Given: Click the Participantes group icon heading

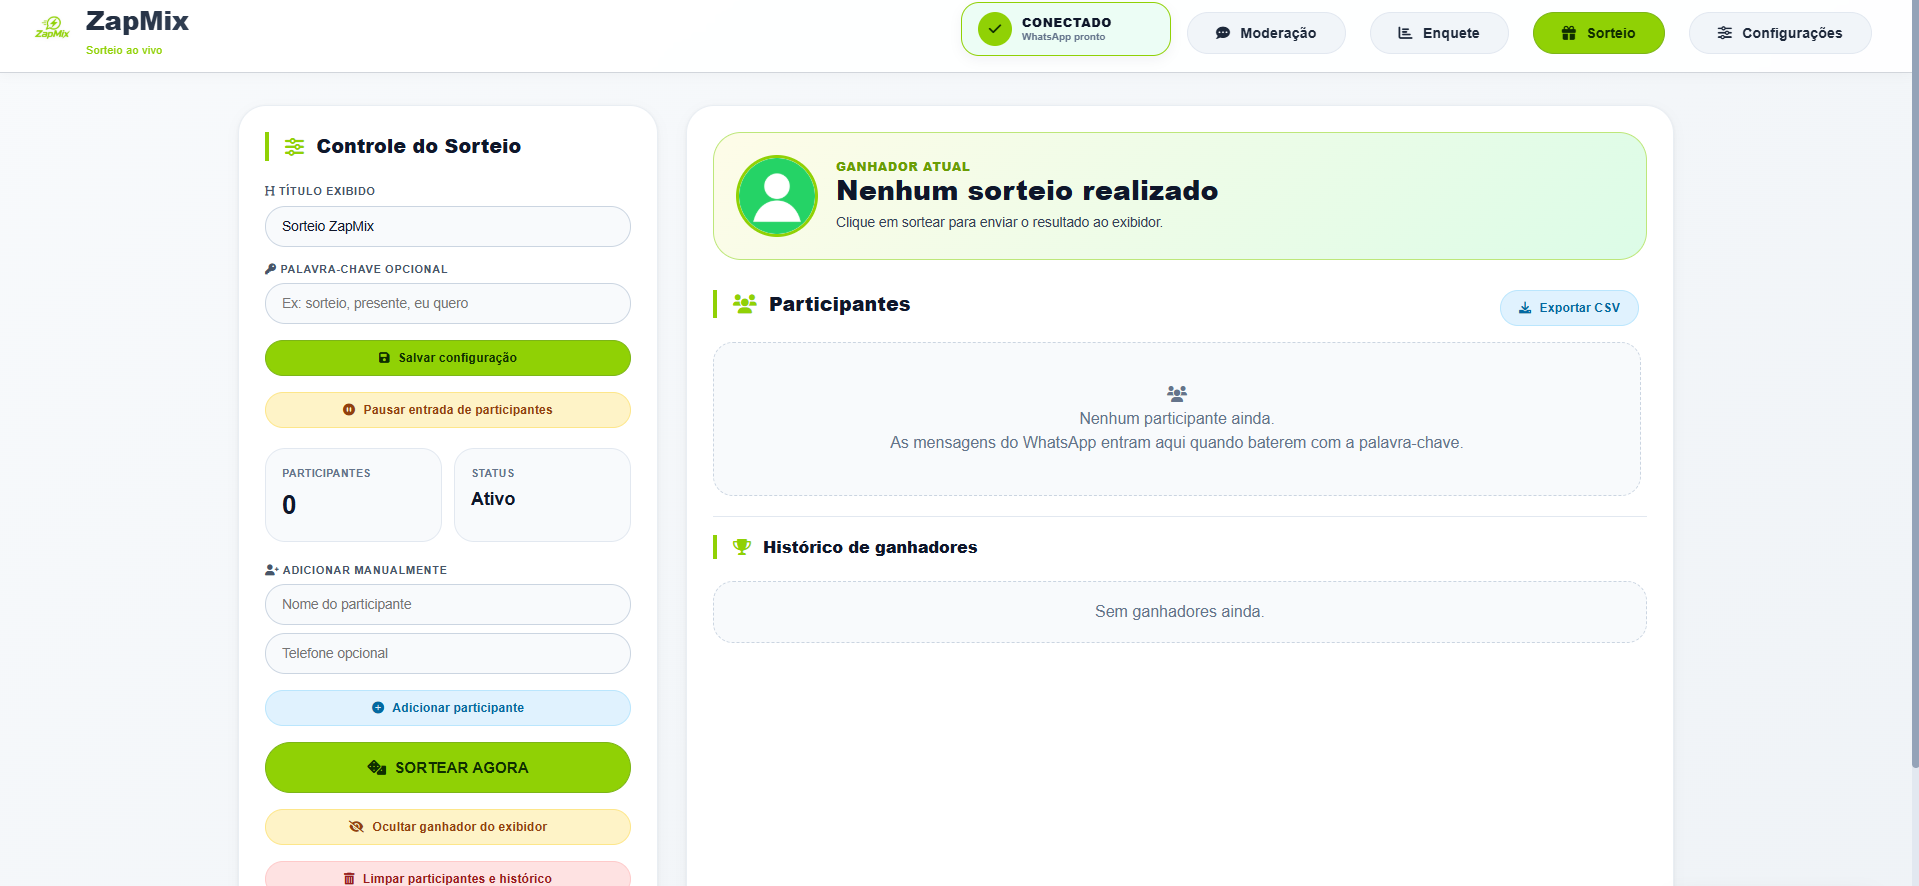Looking at the screenshot, I should click(745, 304).
